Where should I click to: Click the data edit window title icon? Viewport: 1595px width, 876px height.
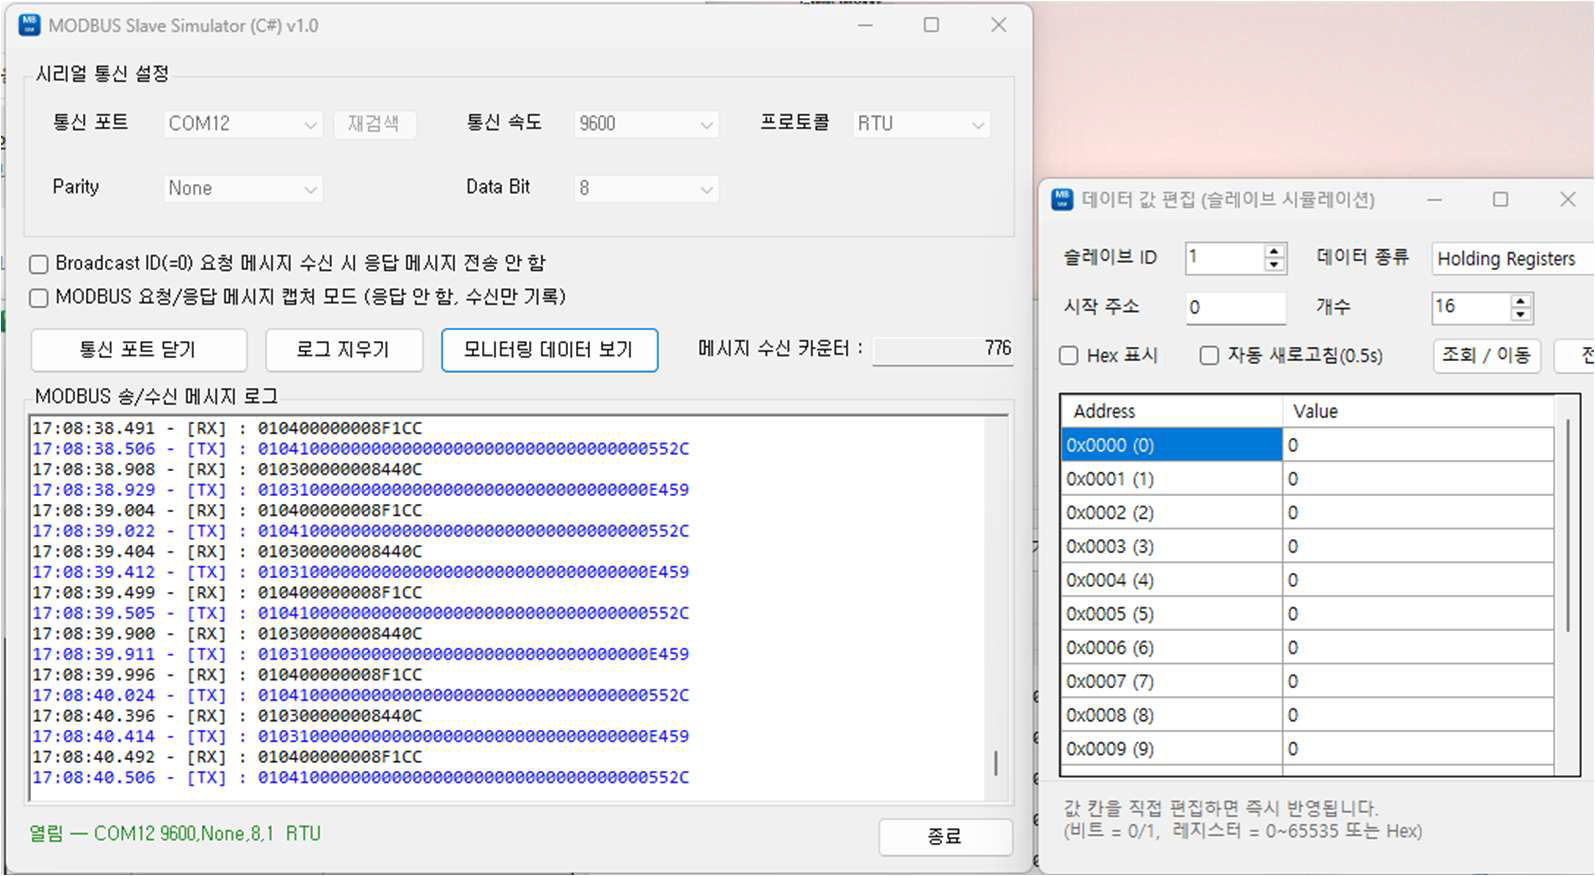pos(1061,199)
